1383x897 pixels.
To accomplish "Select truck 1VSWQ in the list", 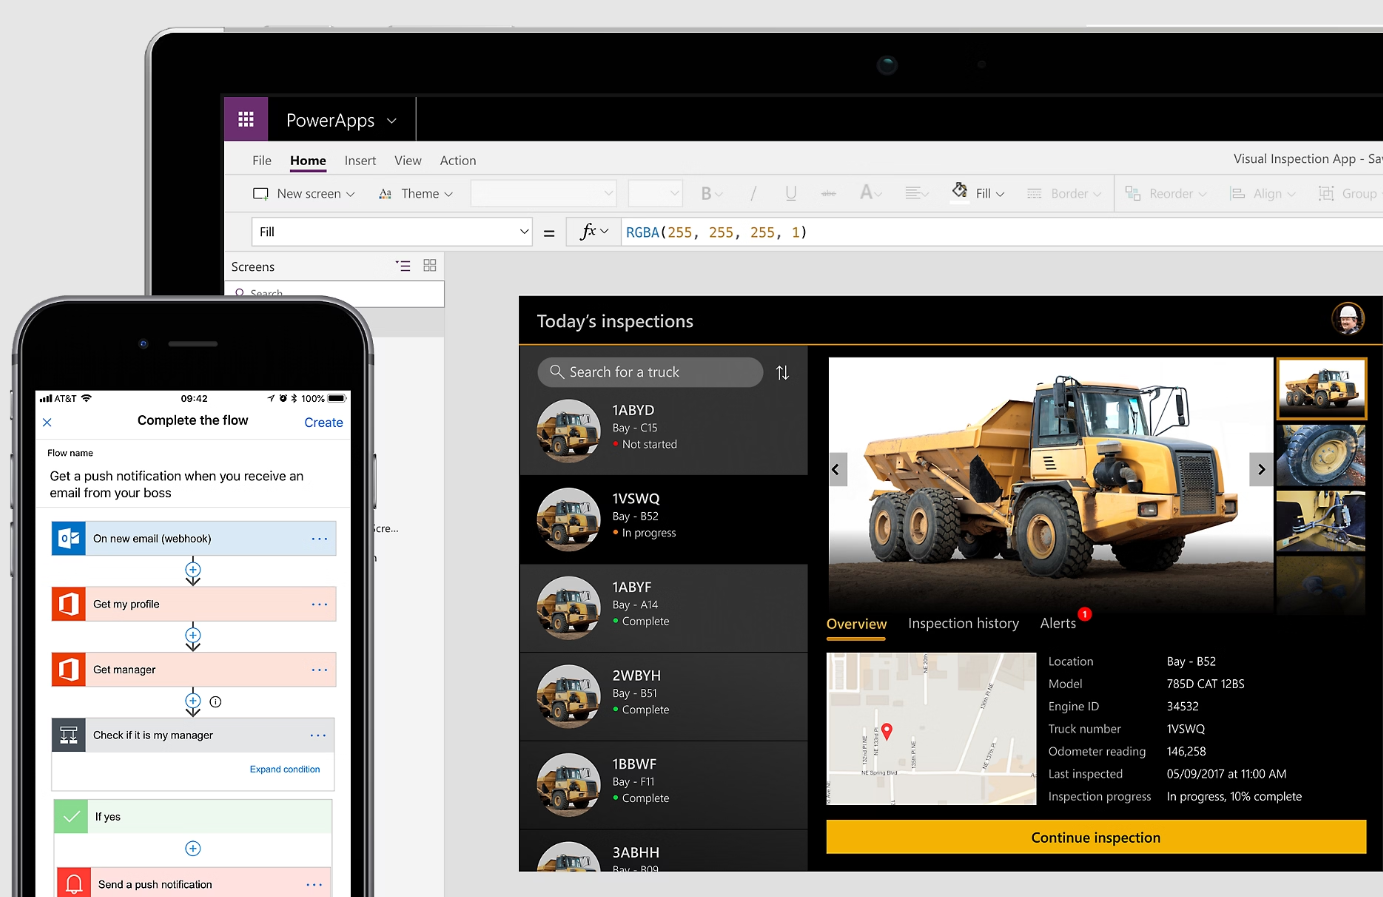I will [663, 520].
